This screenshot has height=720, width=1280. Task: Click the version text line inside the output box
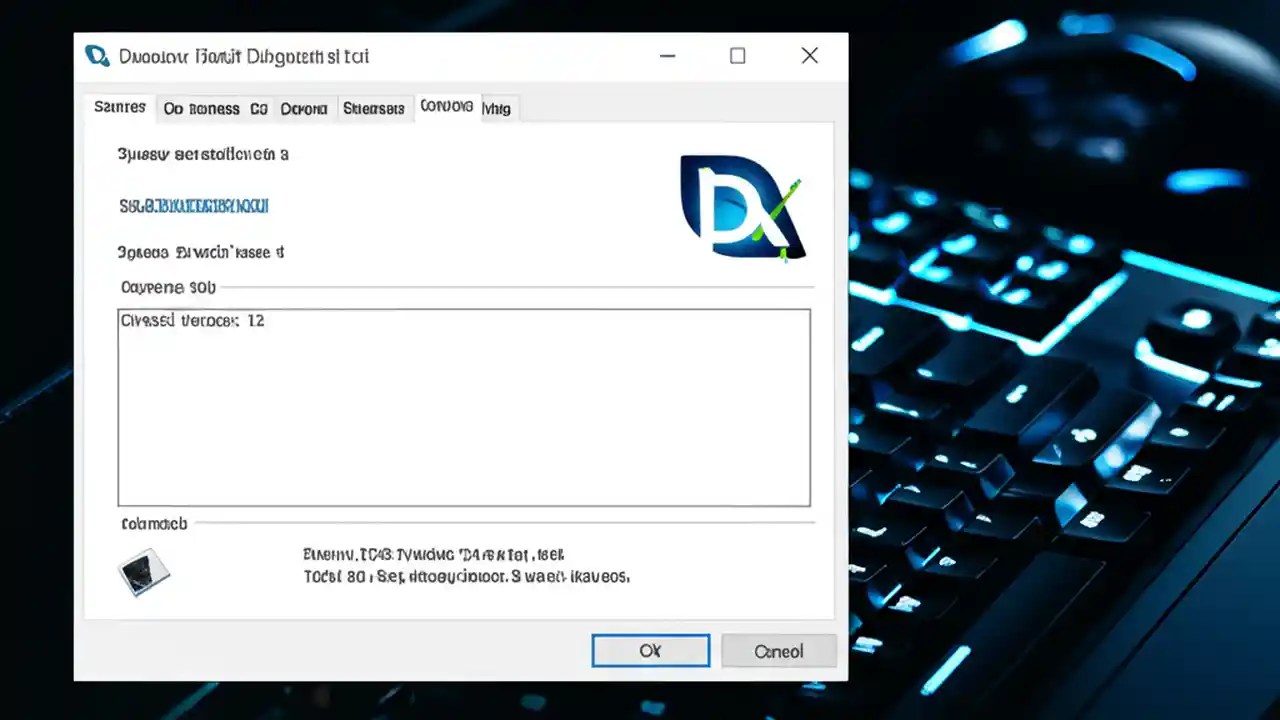(x=192, y=320)
